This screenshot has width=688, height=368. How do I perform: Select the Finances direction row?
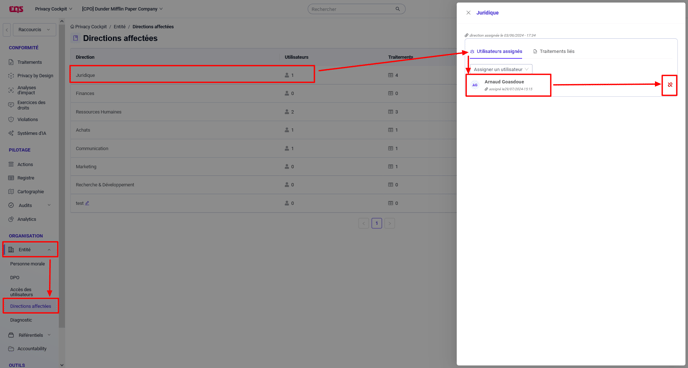tap(263, 93)
